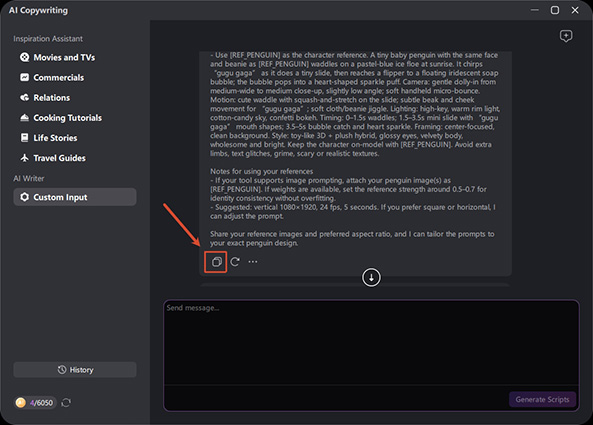Click the gold coin credits icon

pyautogui.click(x=21, y=403)
